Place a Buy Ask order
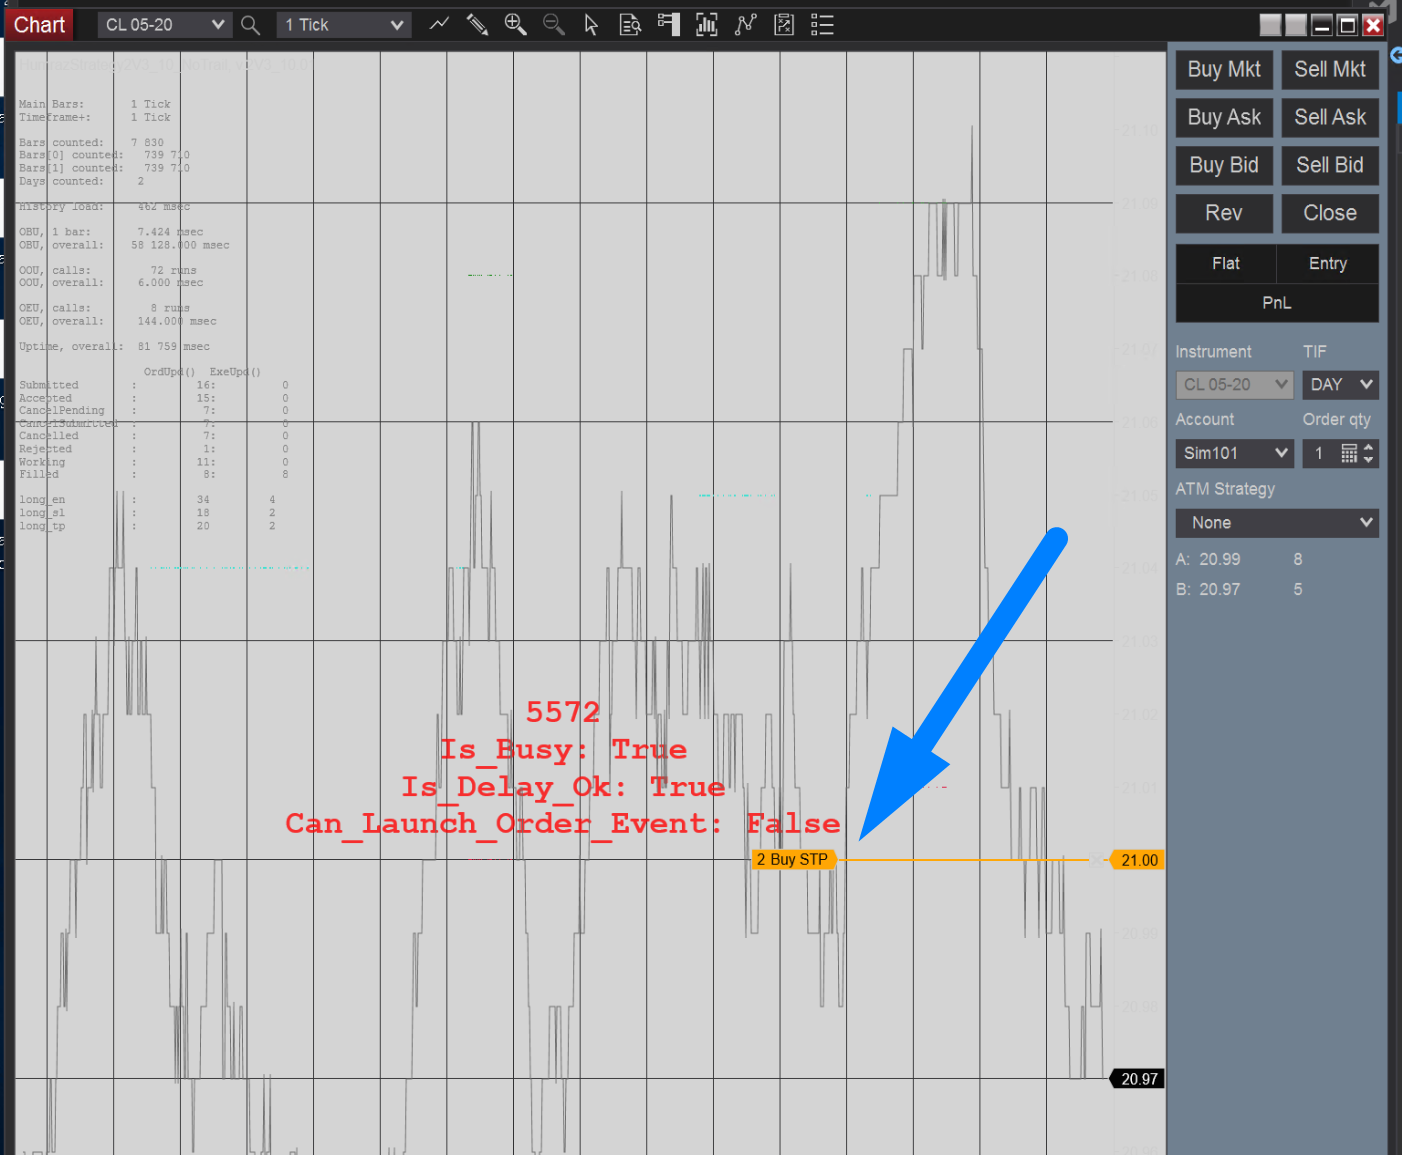 1224,118
